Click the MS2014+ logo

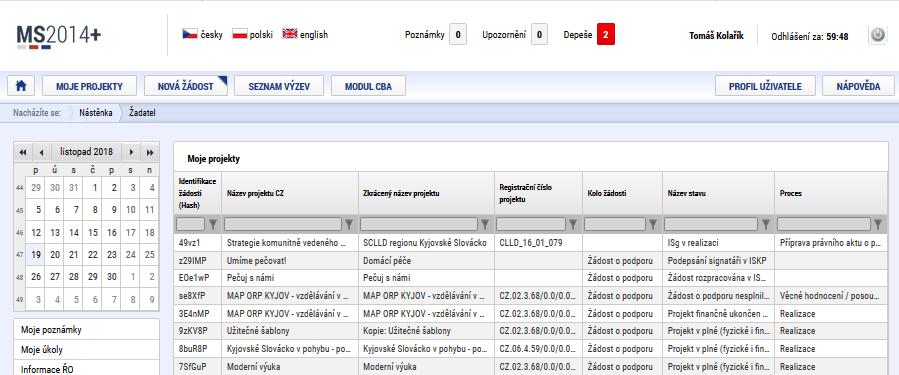coord(58,36)
